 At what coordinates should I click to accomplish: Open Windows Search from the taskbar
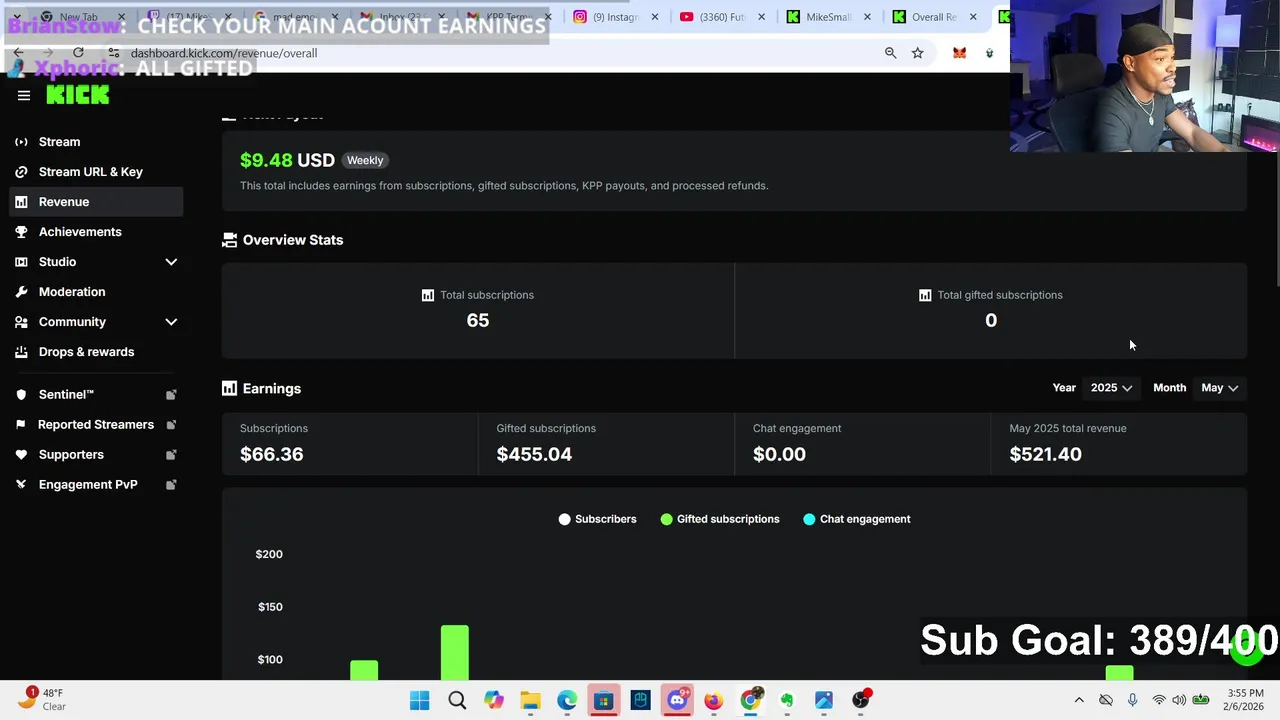[457, 700]
